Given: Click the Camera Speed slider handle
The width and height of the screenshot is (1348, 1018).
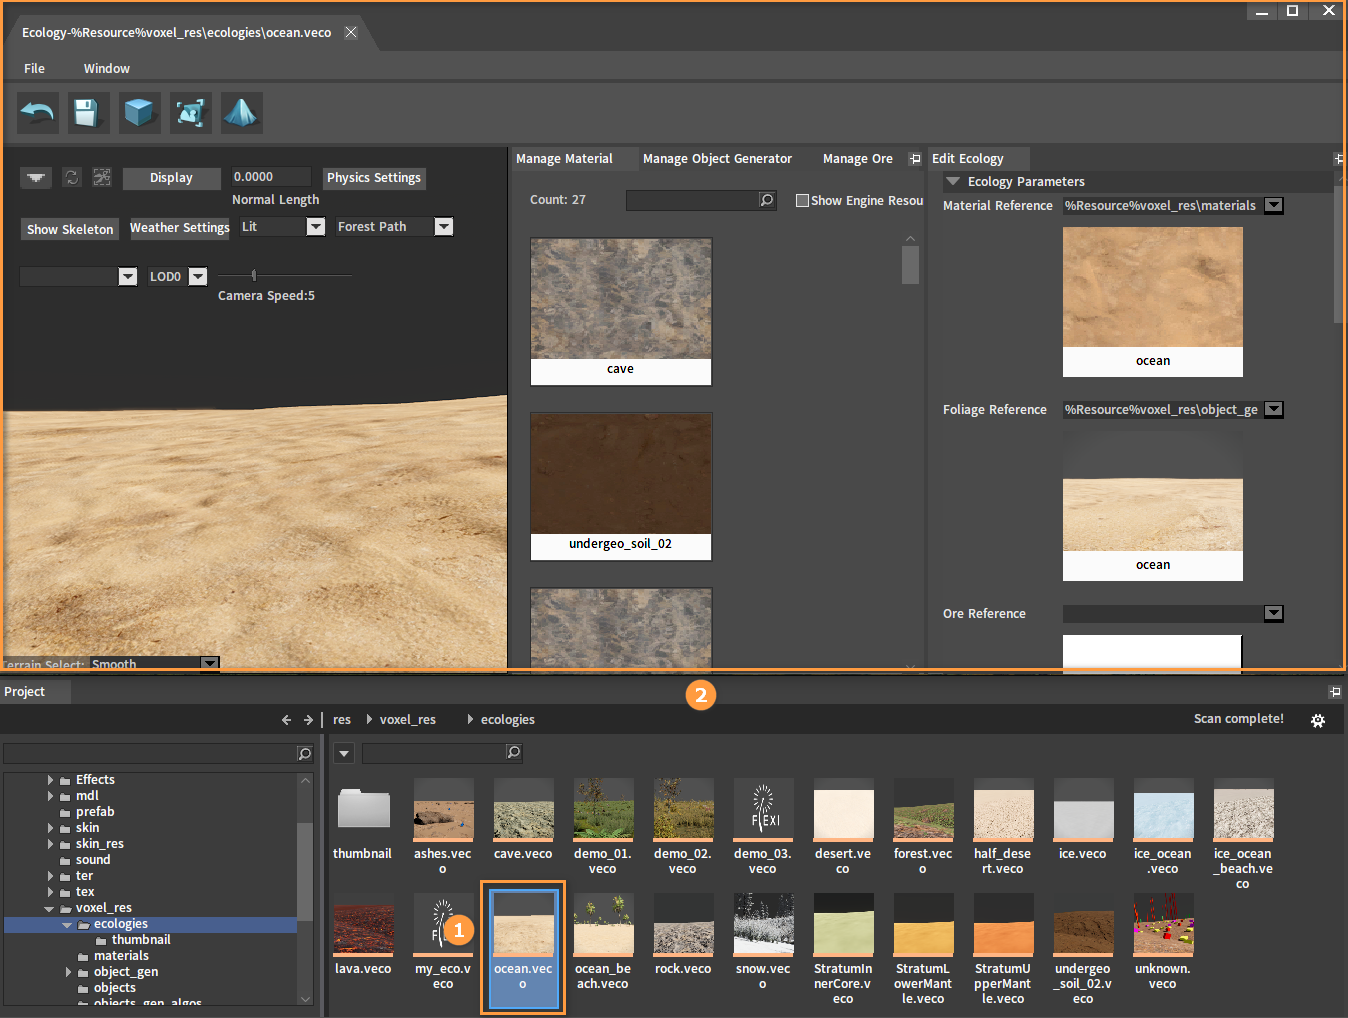Looking at the screenshot, I should click(x=254, y=275).
